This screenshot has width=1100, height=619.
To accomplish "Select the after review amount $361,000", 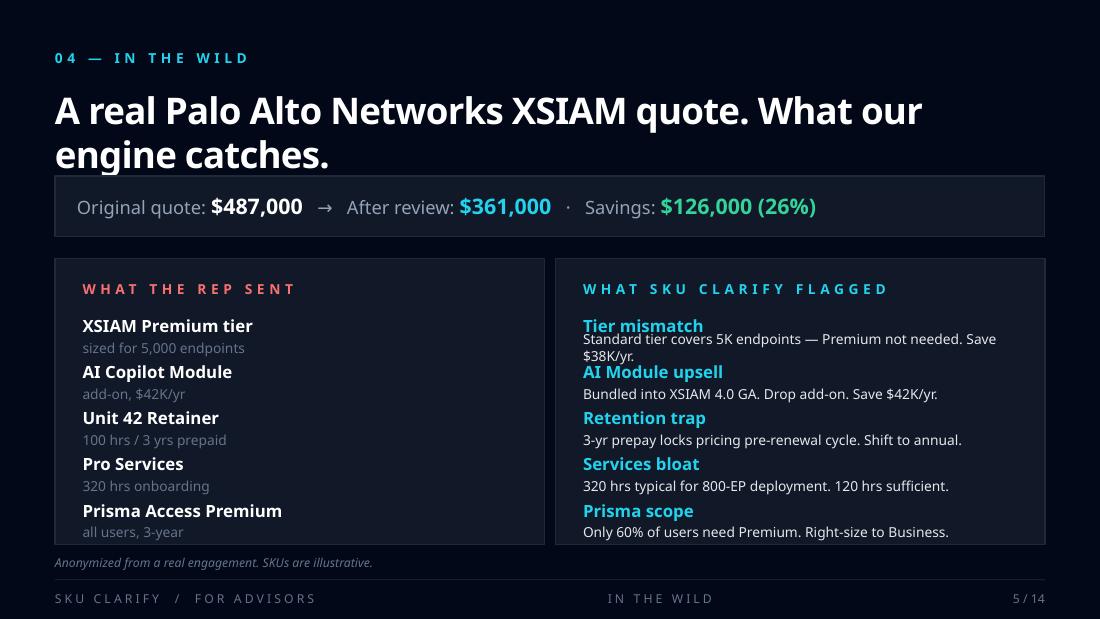I will point(505,207).
